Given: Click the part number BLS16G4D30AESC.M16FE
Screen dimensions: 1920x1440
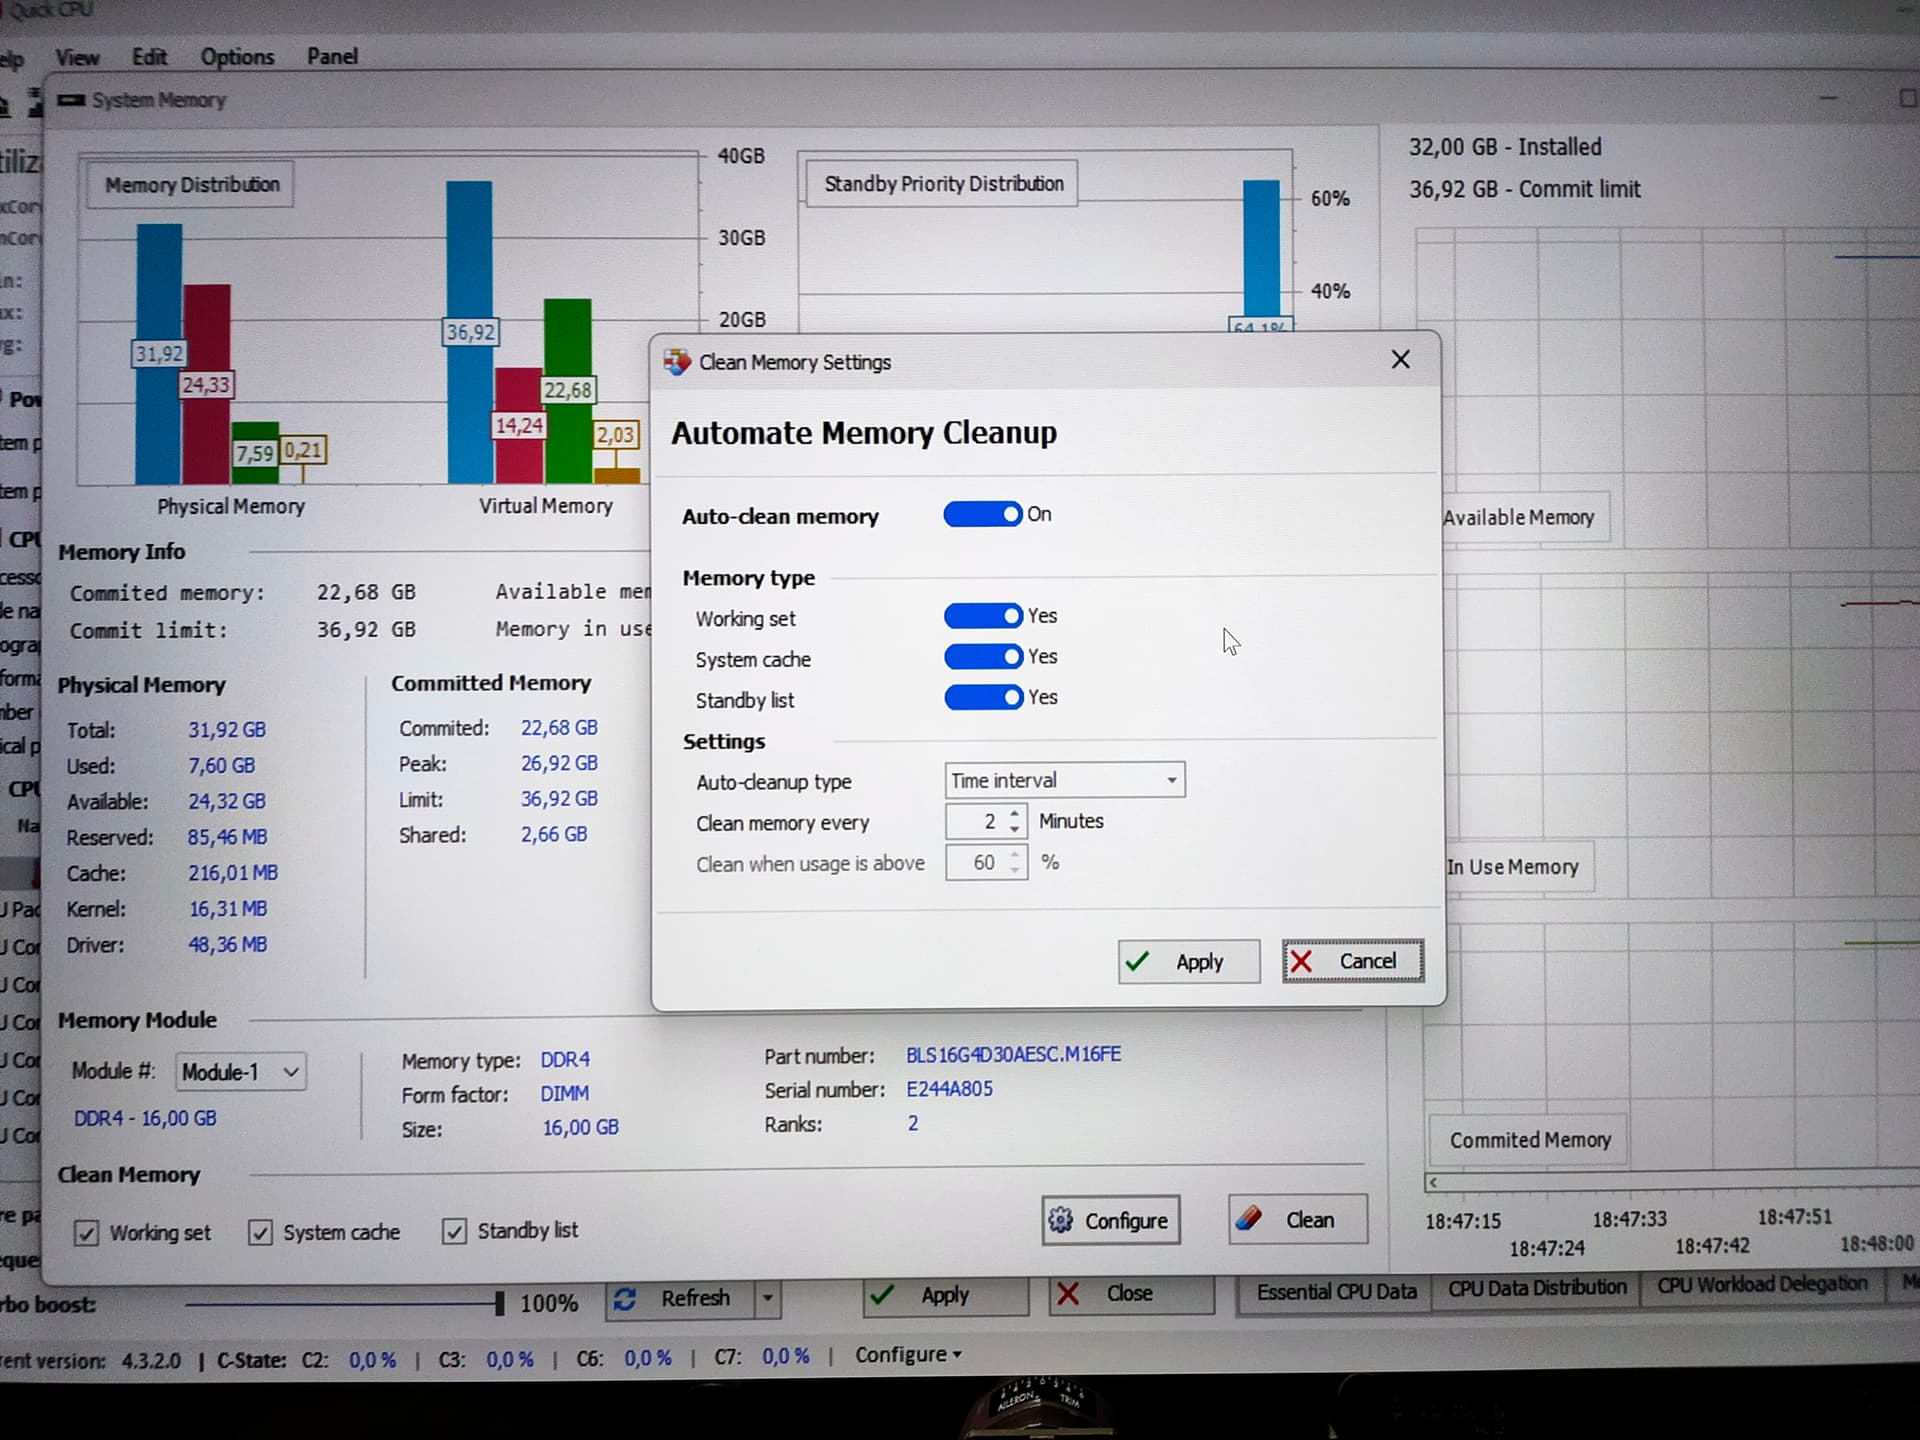Looking at the screenshot, I should click(x=1013, y=1055).
